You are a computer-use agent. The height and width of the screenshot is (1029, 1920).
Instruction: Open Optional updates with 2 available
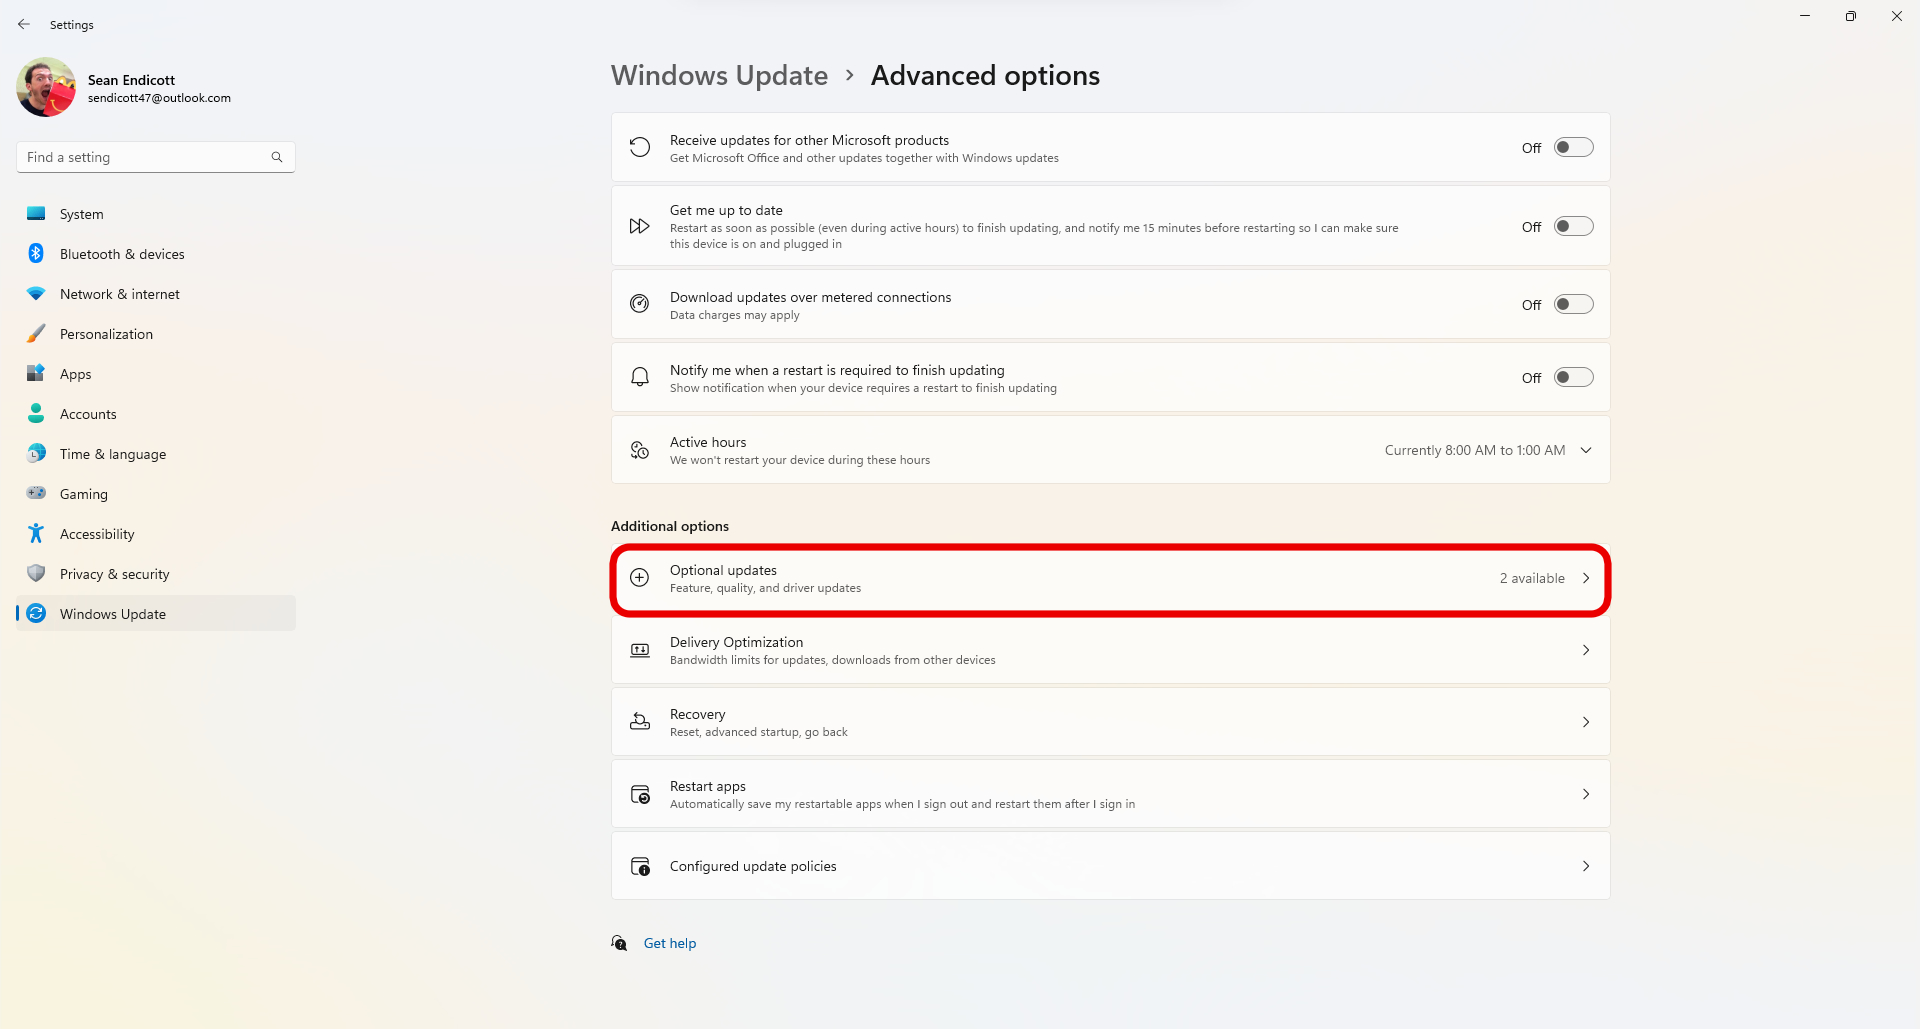pyautogui.click(x=1110, y=579)
